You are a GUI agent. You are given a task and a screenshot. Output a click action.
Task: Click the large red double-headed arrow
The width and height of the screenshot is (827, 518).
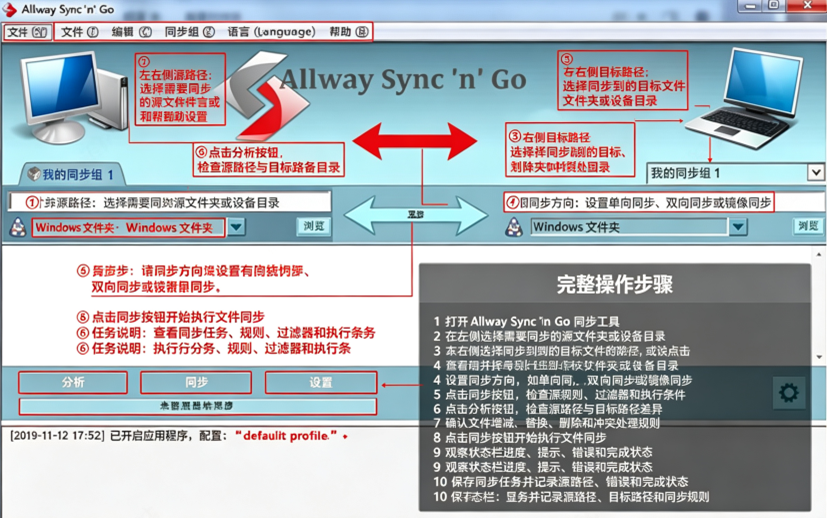click(x=415, y=141)
